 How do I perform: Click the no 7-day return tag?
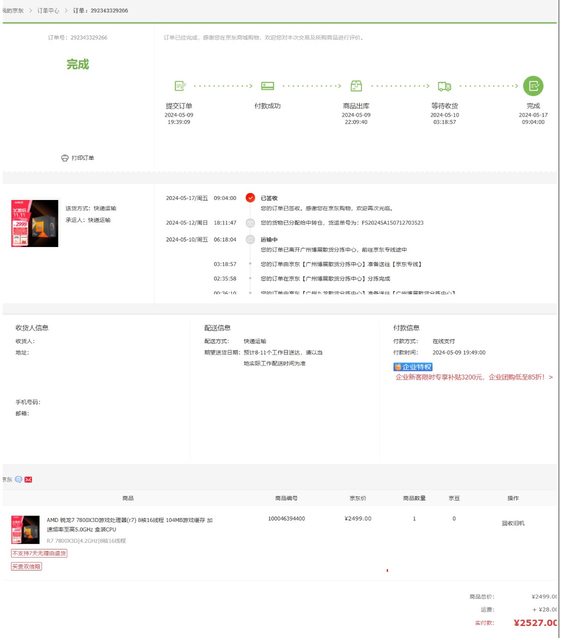tap(39, 553)
